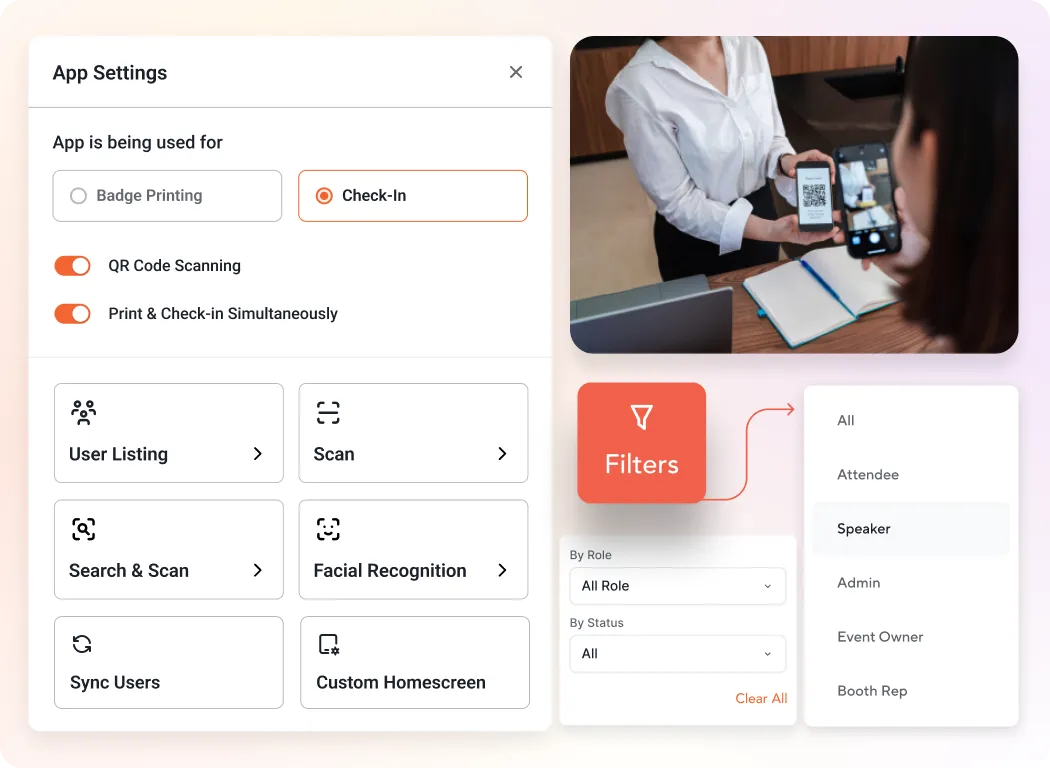
Task: Click the orange curved arrow connector
Action: click(760, 438)
